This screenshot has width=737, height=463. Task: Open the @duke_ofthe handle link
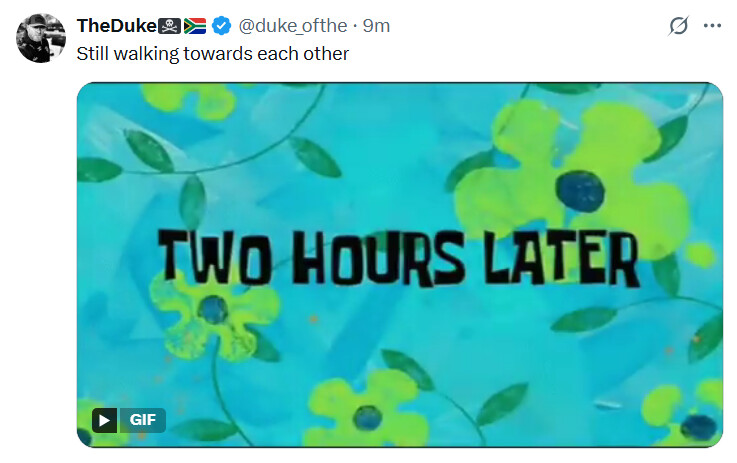(x=293, y=26)
